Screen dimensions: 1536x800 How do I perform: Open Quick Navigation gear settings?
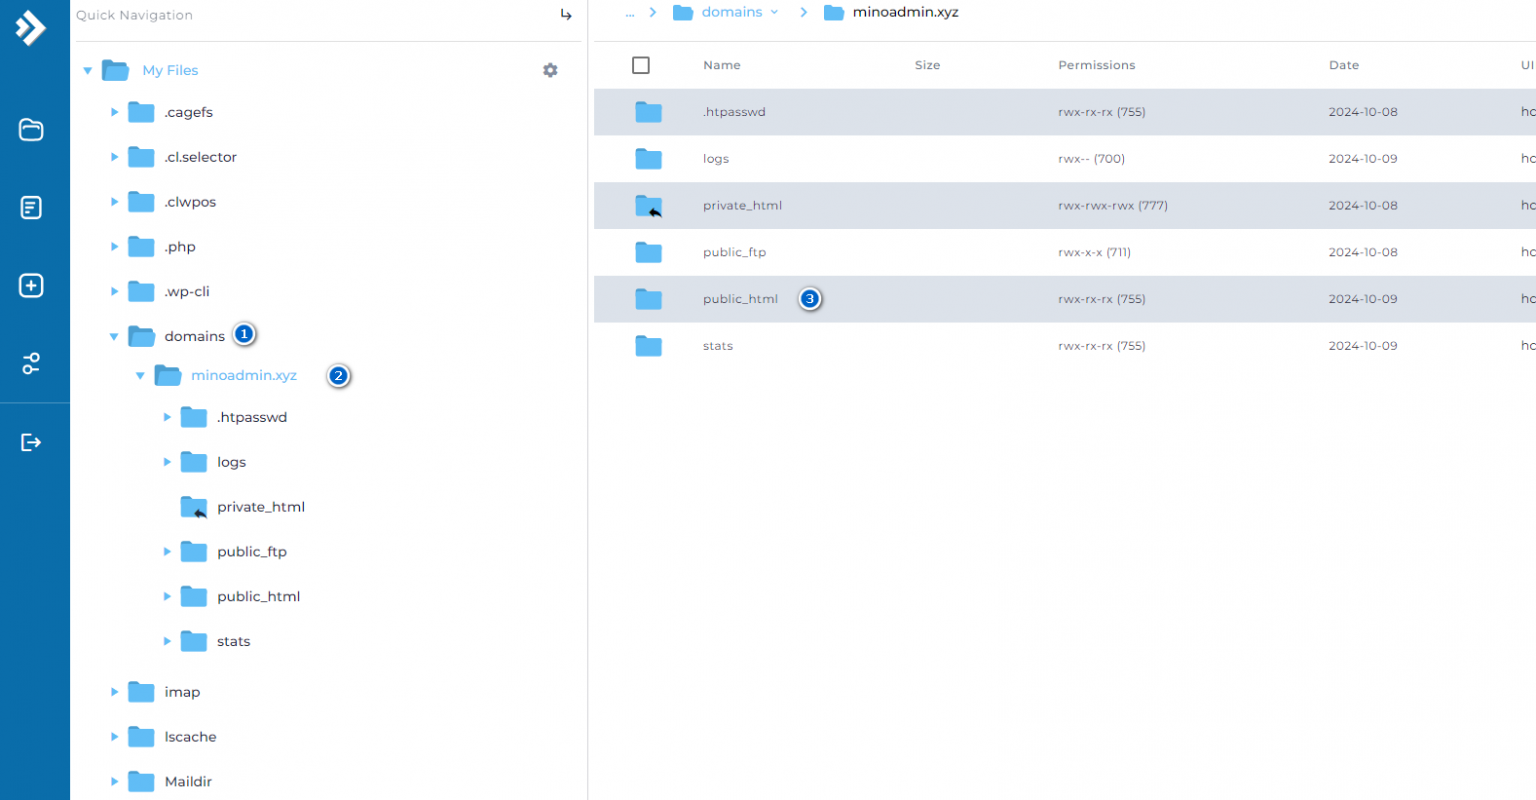point(550,70)
